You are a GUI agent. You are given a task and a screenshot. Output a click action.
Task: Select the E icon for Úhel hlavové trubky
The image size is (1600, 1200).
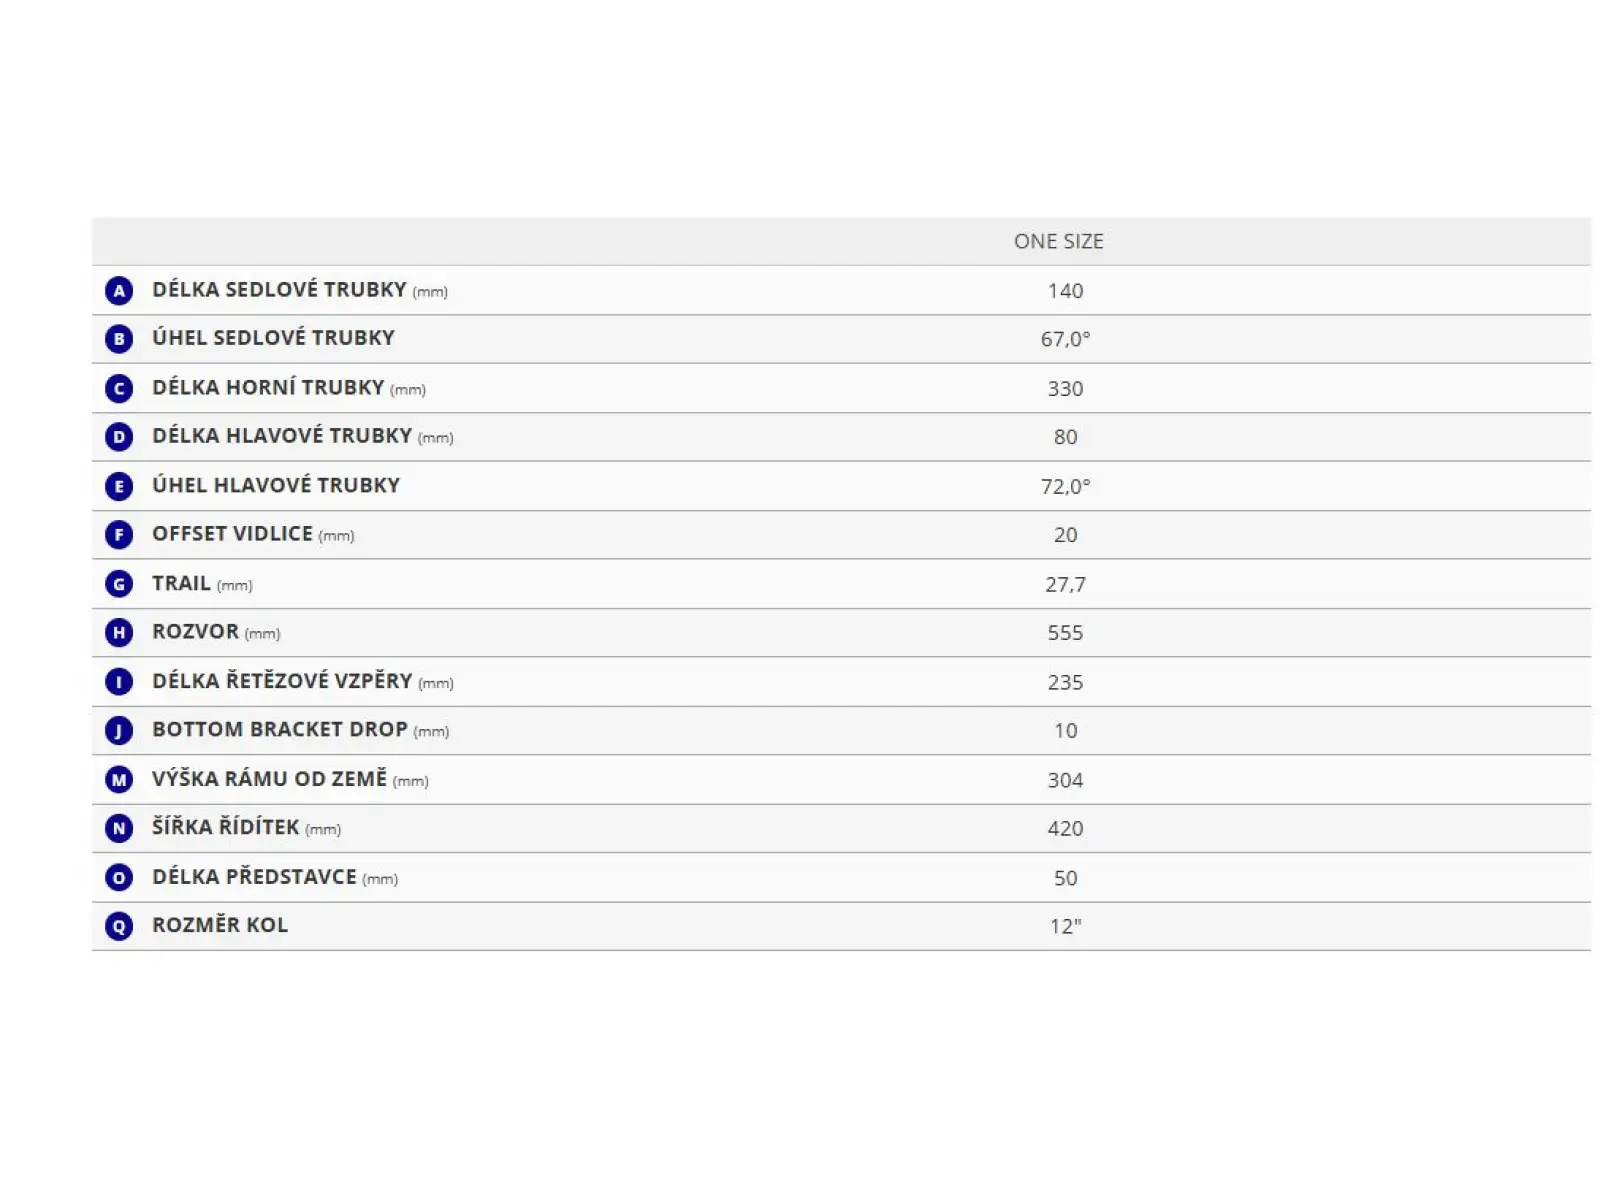tap(119, 486)
